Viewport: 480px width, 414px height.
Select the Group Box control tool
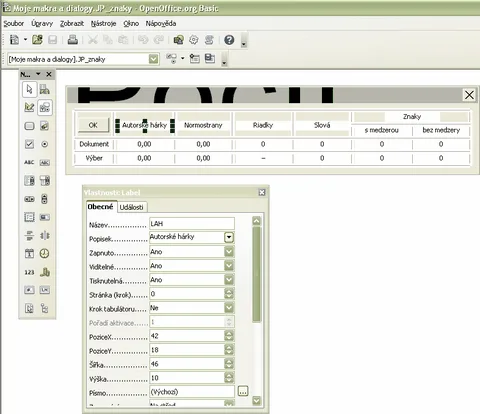[x=29, y=217]
